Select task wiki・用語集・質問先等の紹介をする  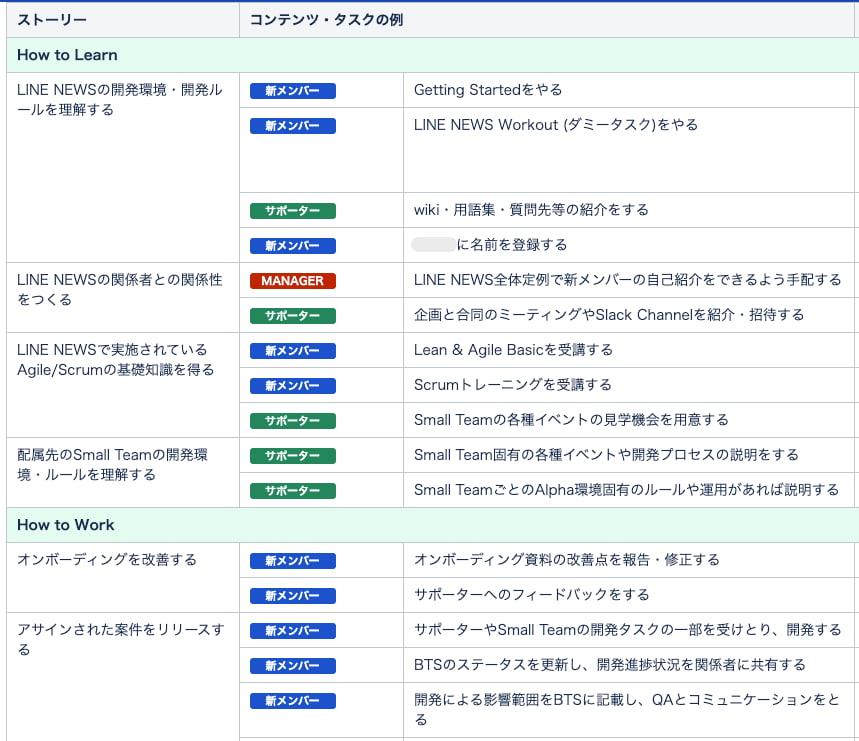point(531,210)
